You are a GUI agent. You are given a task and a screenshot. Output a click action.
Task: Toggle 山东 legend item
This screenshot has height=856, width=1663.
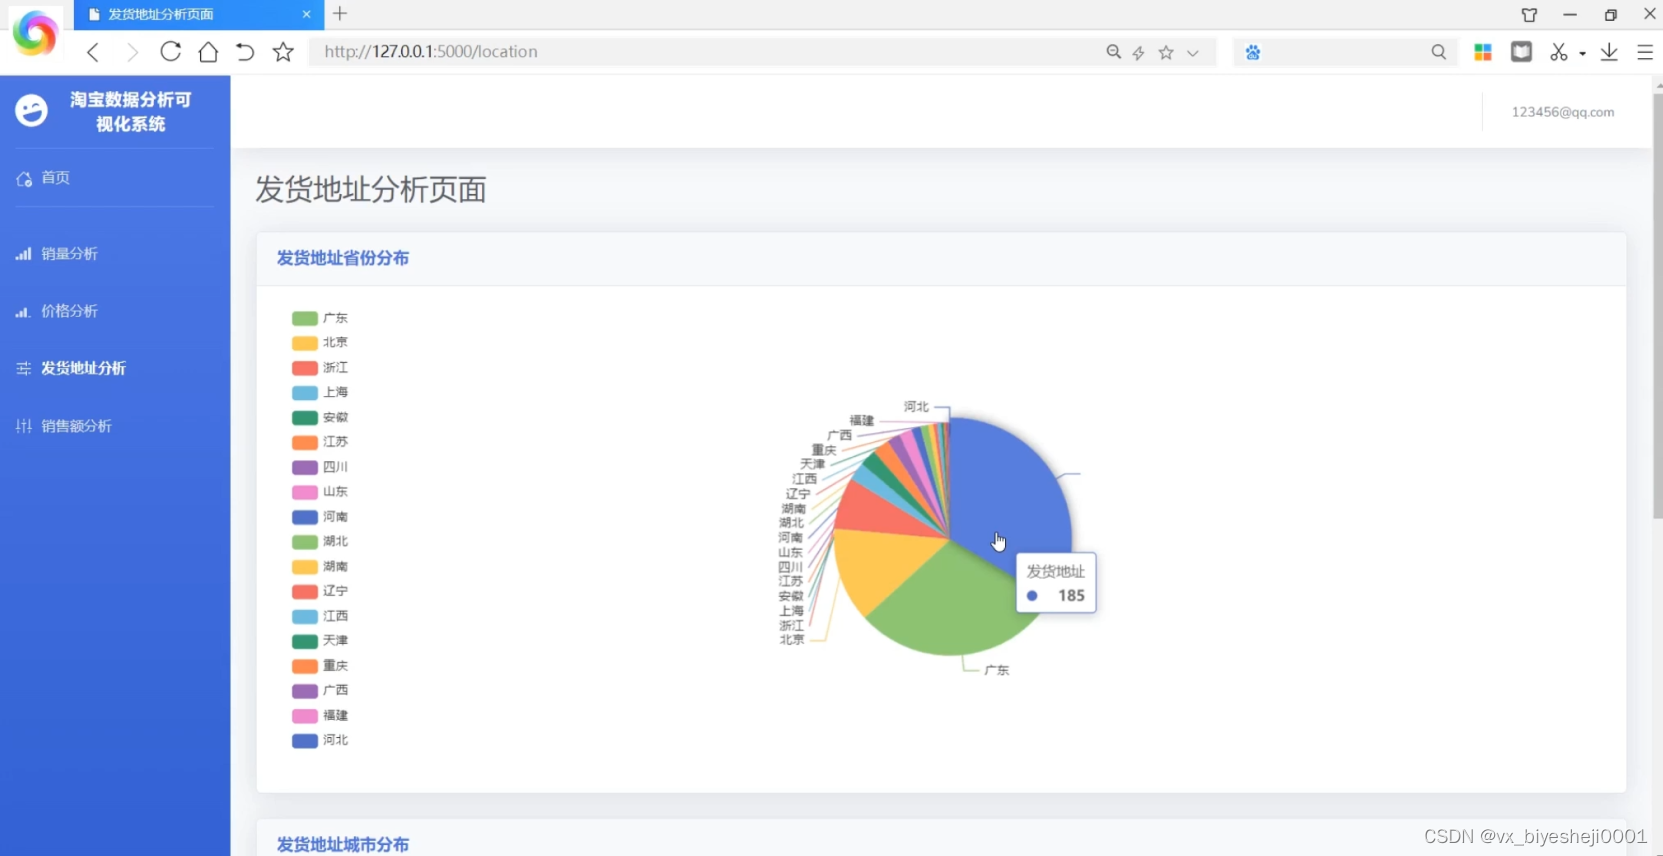(320, 491)
